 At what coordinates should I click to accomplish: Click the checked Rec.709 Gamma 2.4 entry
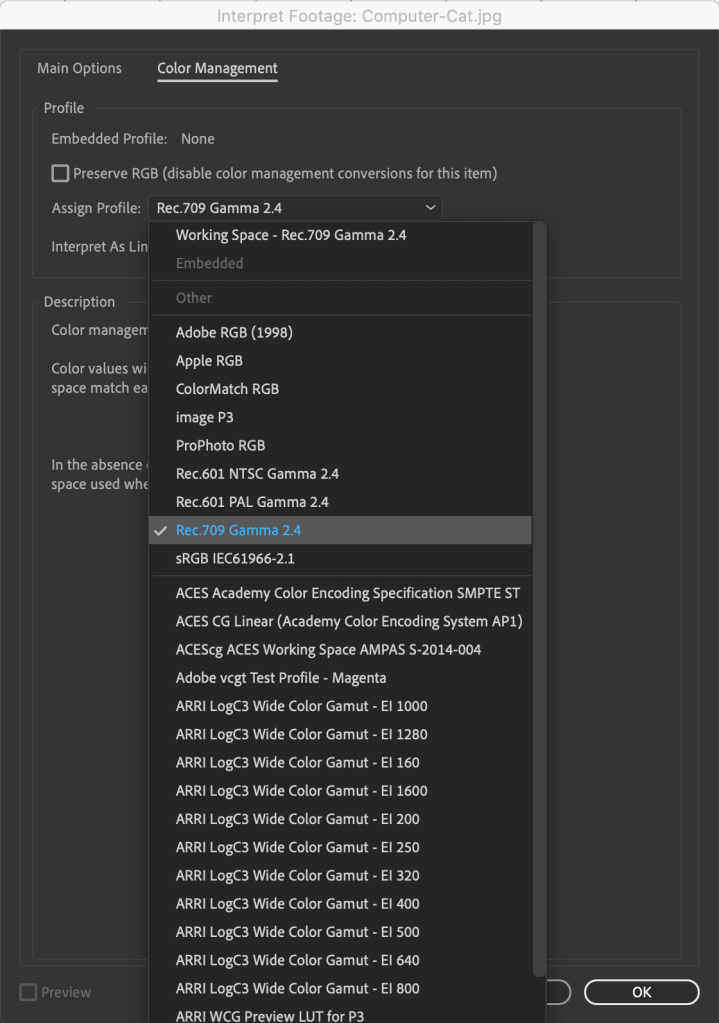pos(238,530)
